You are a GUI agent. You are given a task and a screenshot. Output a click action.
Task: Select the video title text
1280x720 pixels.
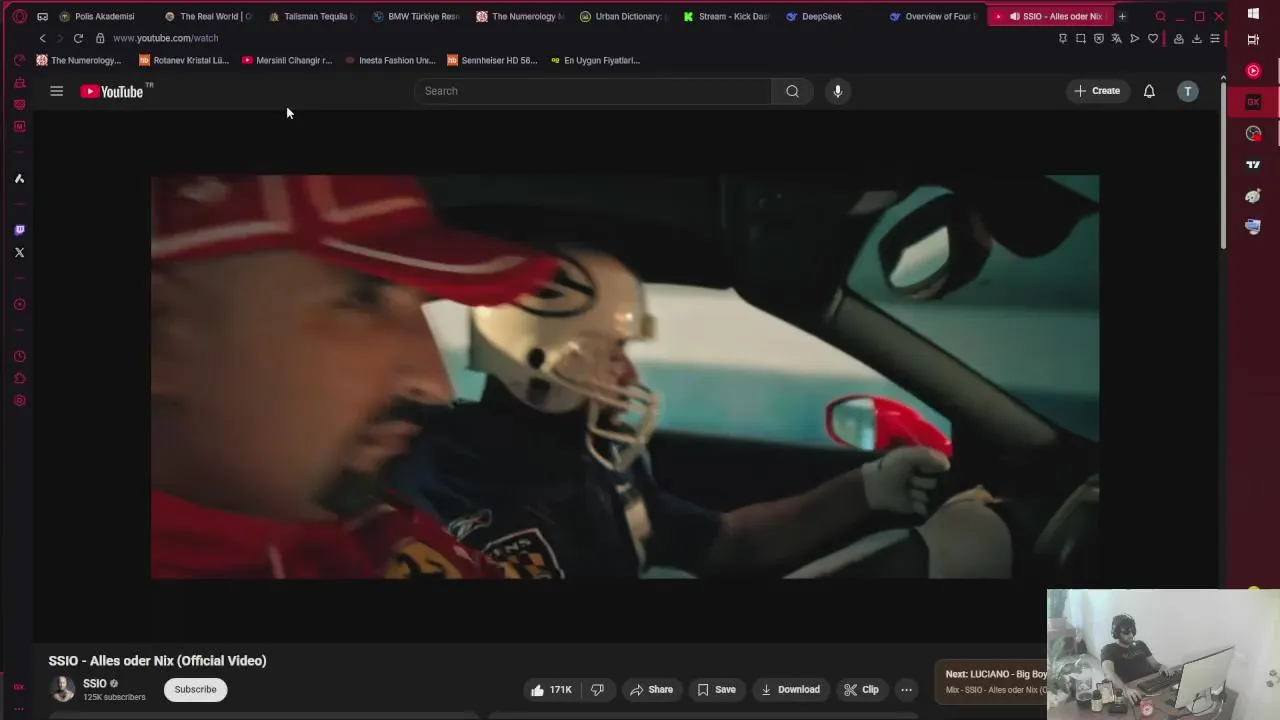coord(157,661)
